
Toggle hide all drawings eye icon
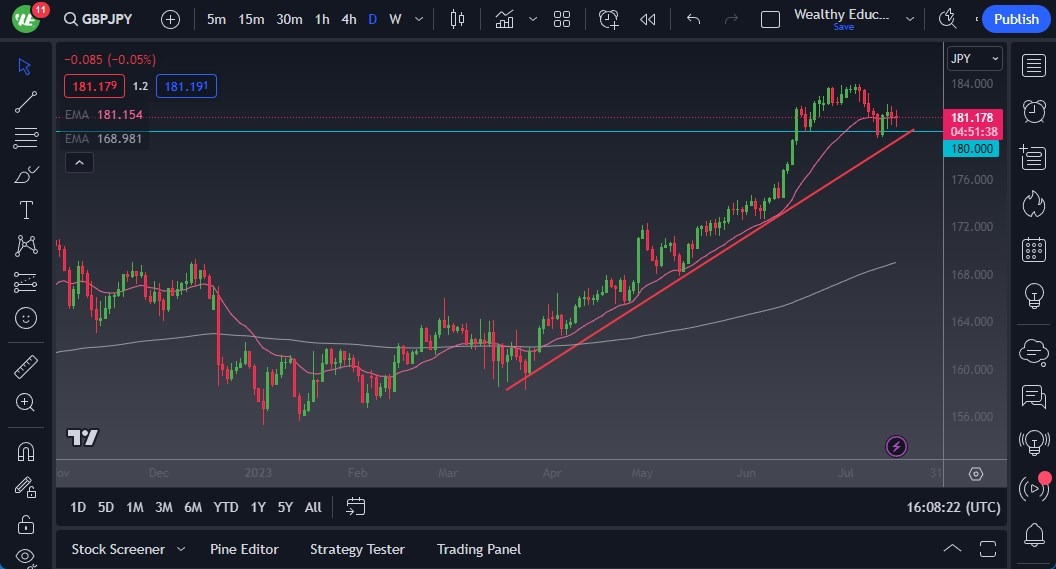click(x=26, y=556)
